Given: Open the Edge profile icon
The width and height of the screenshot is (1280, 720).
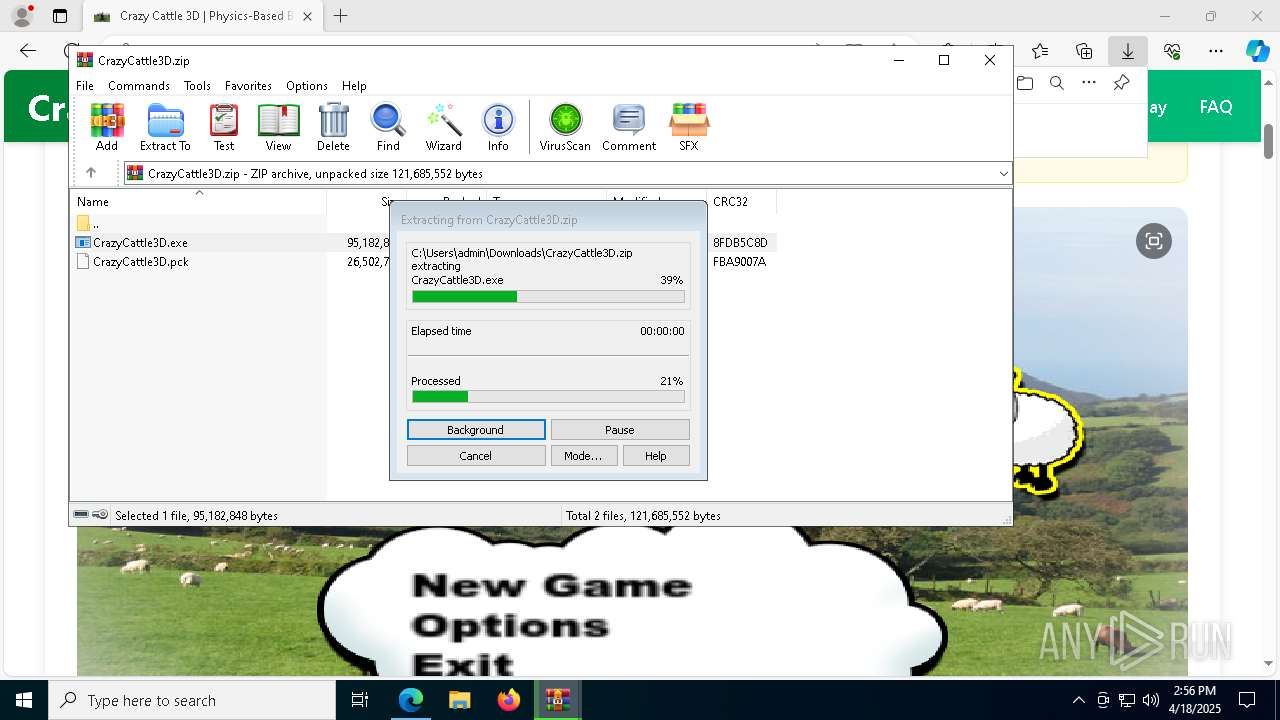Looking at the screenshot, I should [x=22, y=16].
